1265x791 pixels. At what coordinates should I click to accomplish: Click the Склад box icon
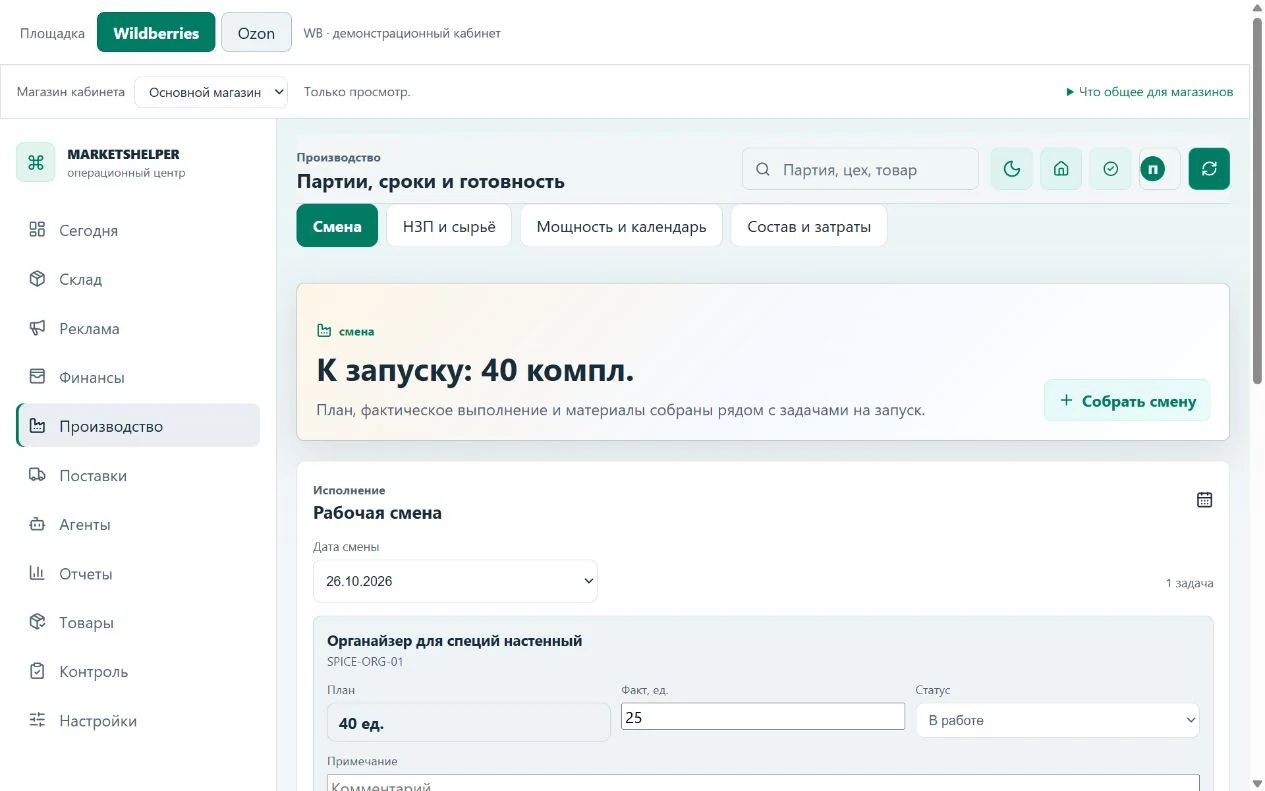click(x=37, y=279)
